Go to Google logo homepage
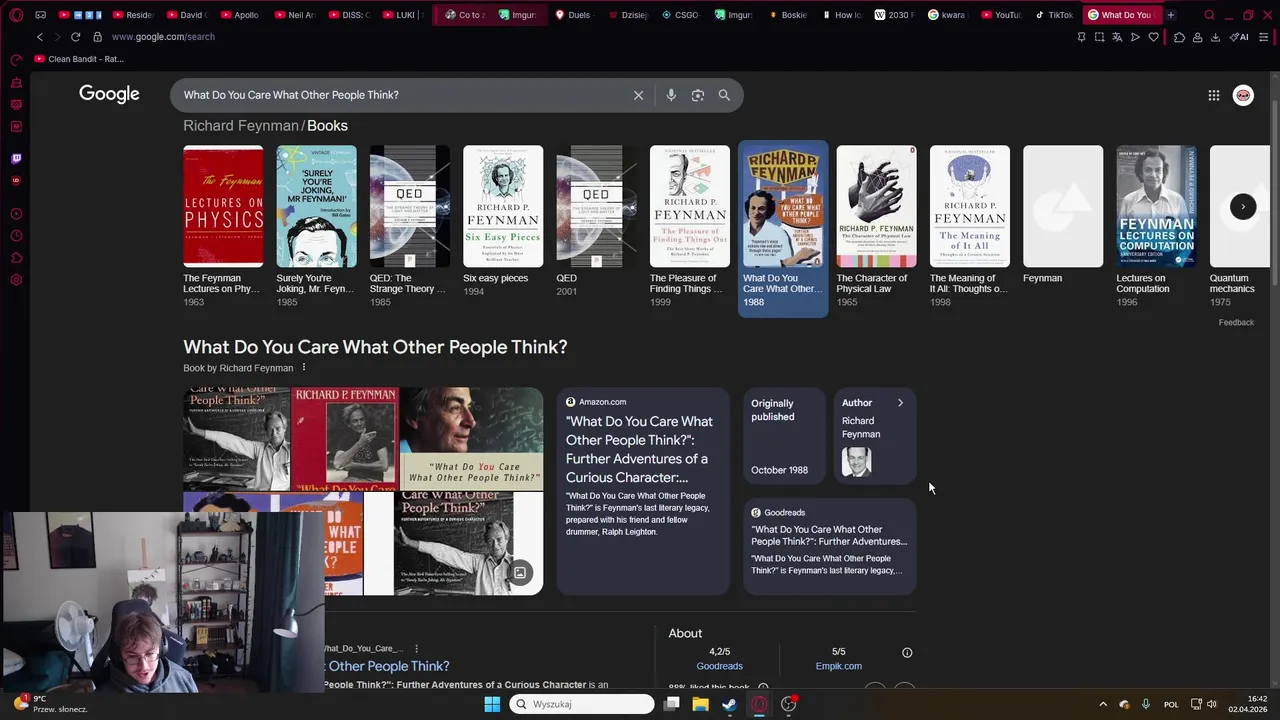This screenshot has width=1280, height=720. coord(109,94)
